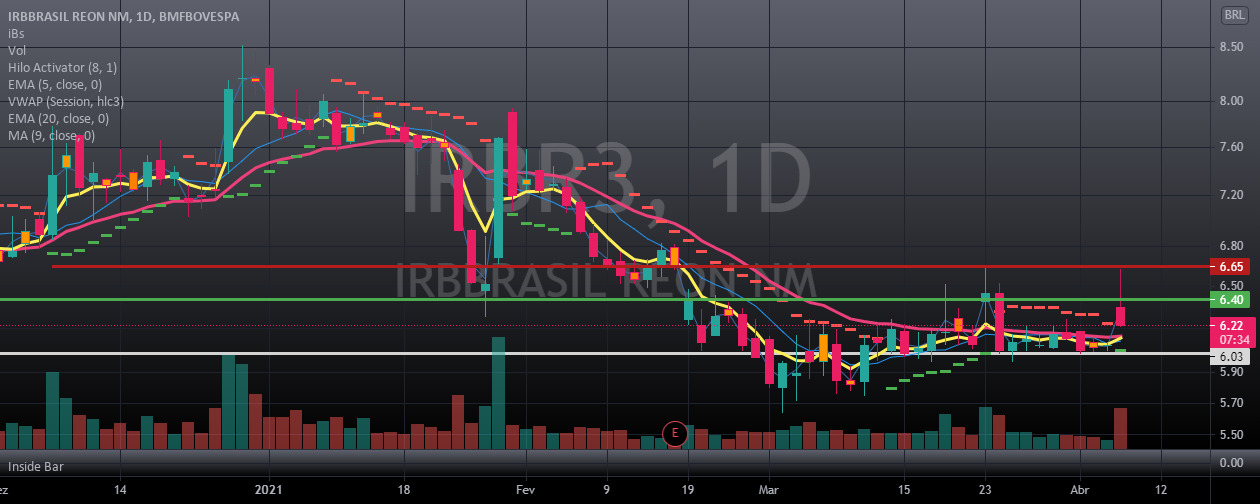
Task: Click the Fev month label on the time axis
Action: pyautogui.click(x=526, y=491)
